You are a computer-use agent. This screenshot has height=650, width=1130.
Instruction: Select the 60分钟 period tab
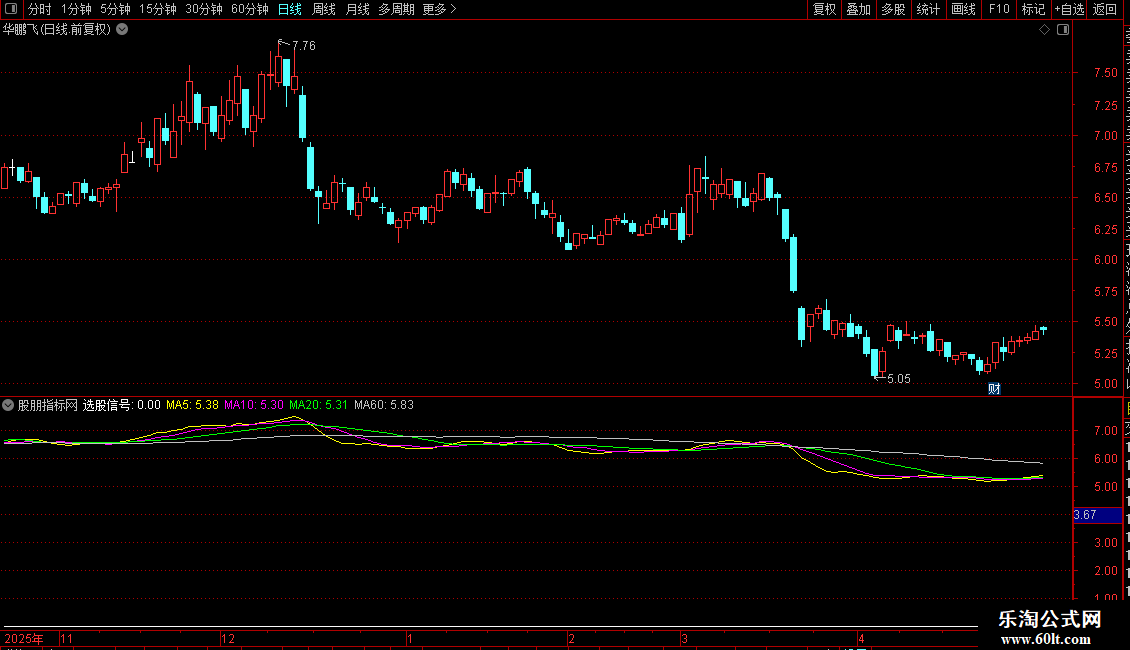249,9
